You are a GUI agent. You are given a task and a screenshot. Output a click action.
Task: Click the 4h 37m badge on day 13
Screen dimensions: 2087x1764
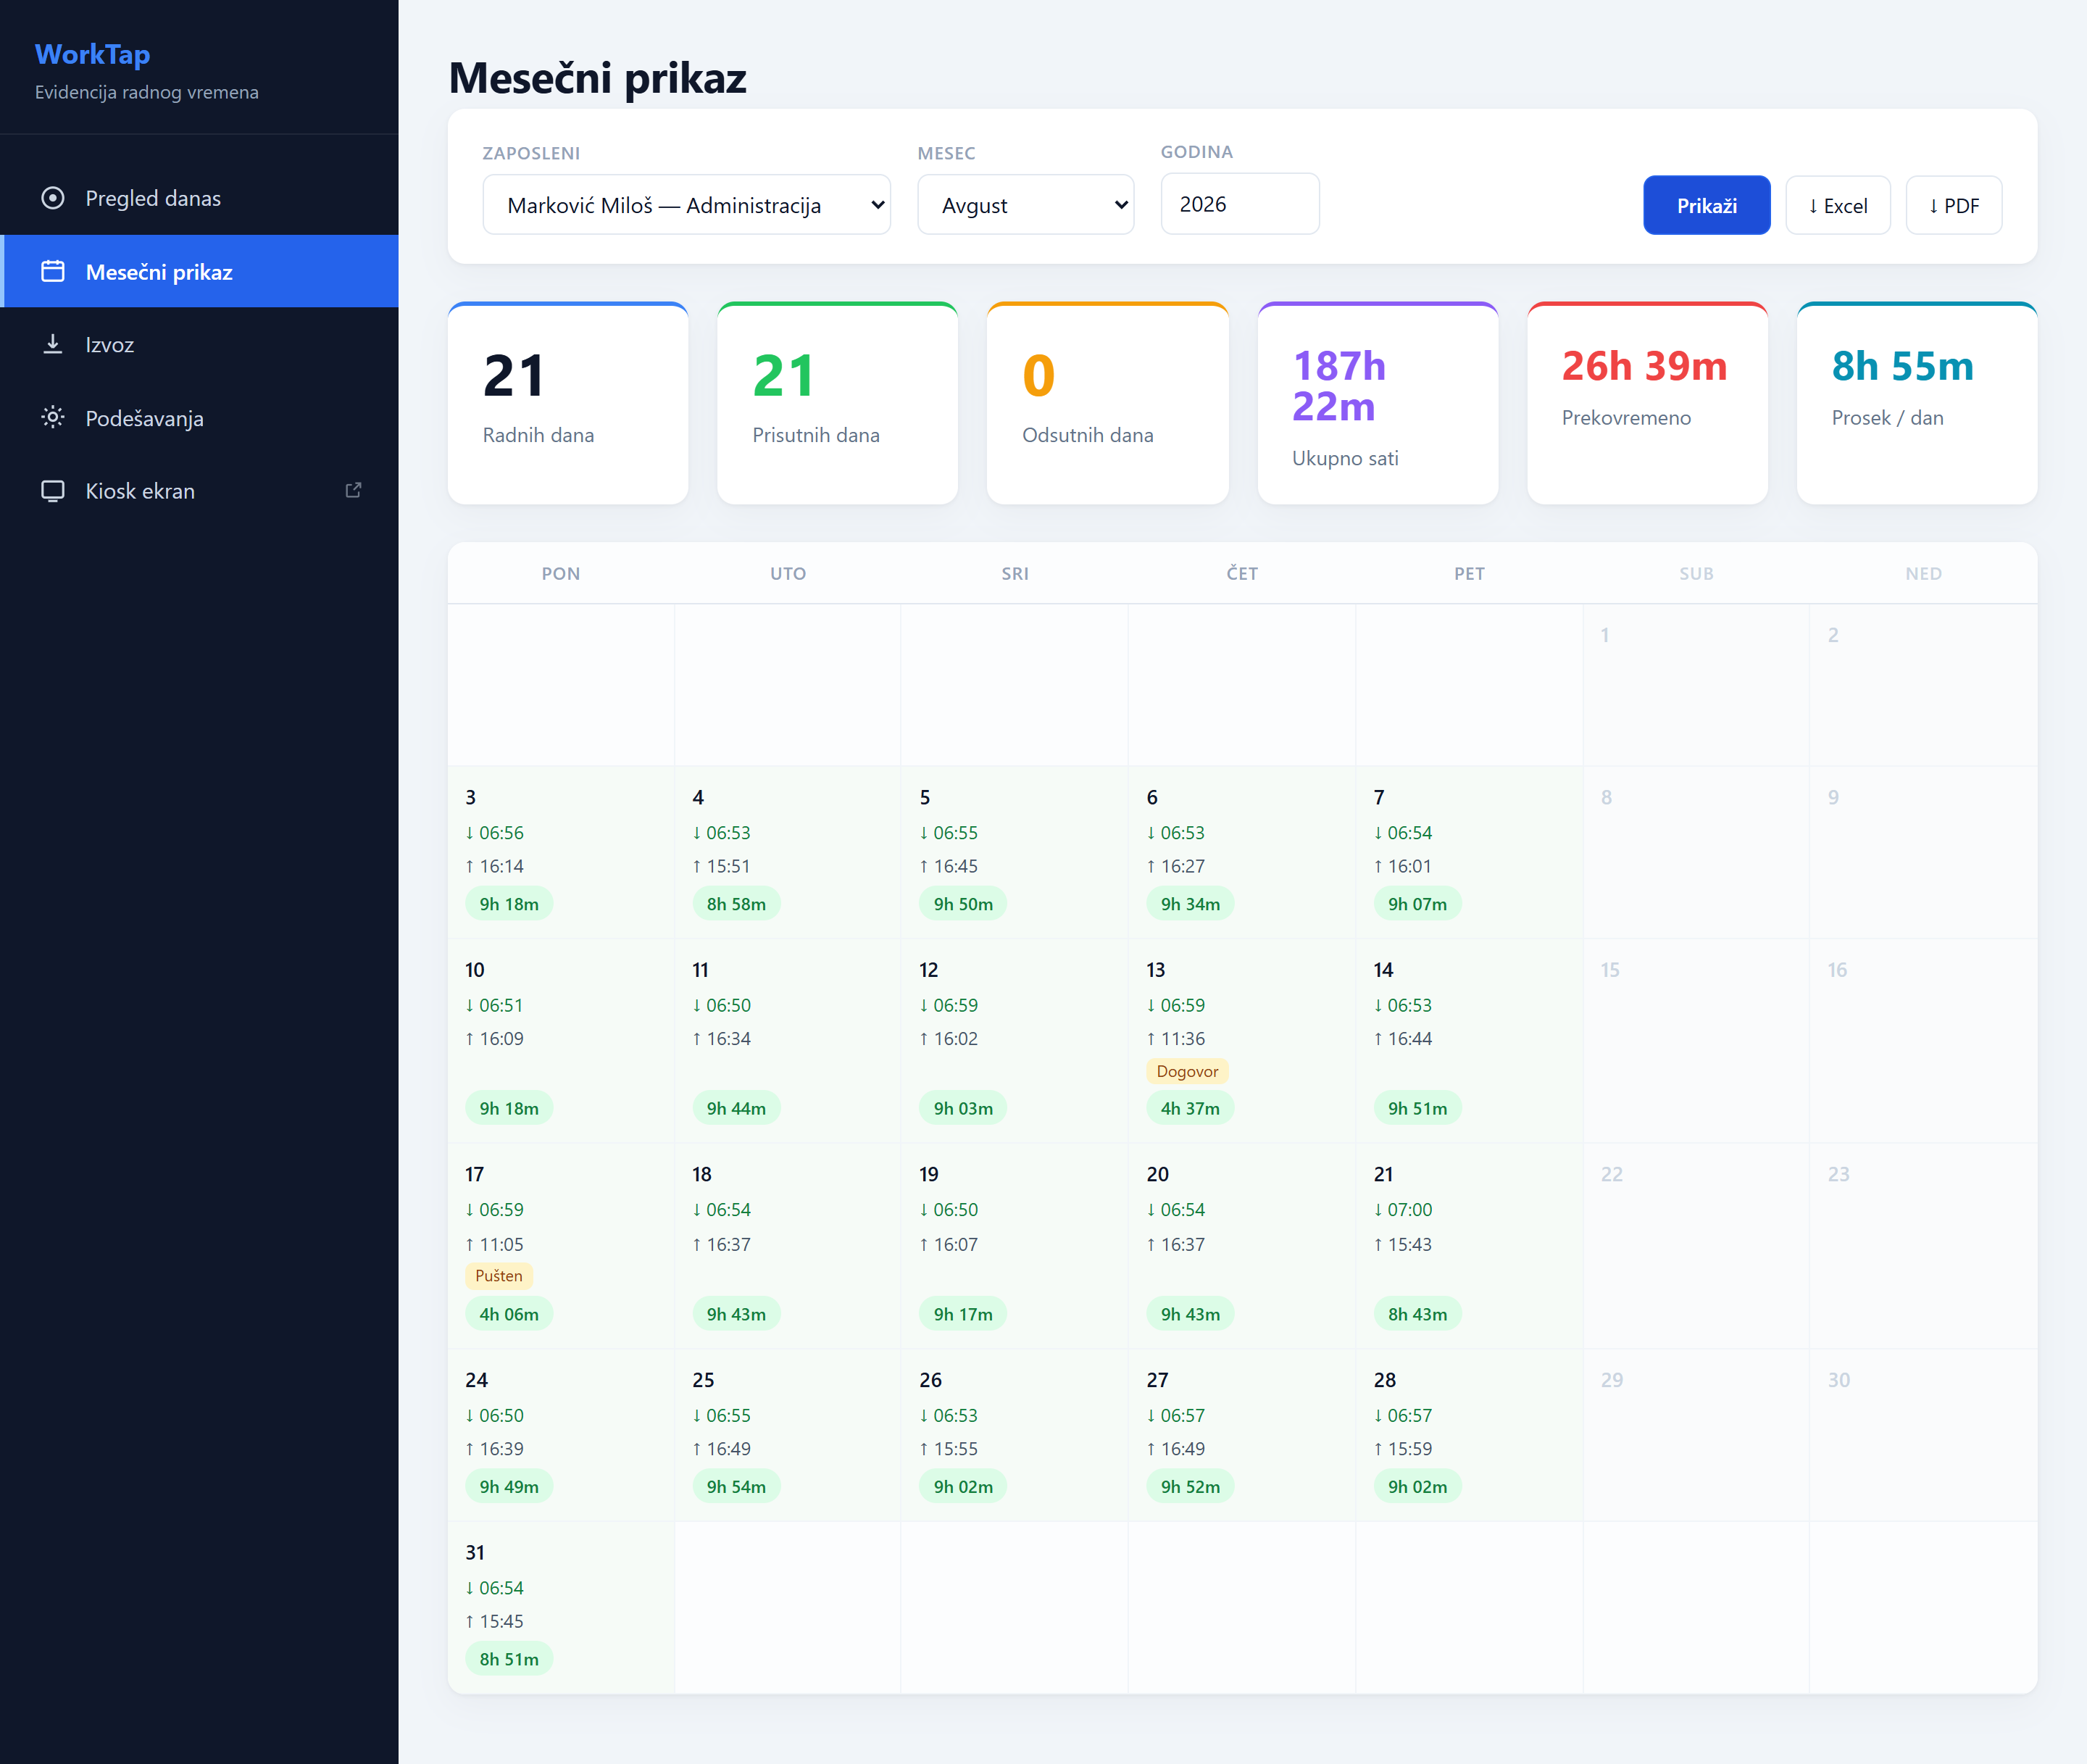[1190, 1108]
